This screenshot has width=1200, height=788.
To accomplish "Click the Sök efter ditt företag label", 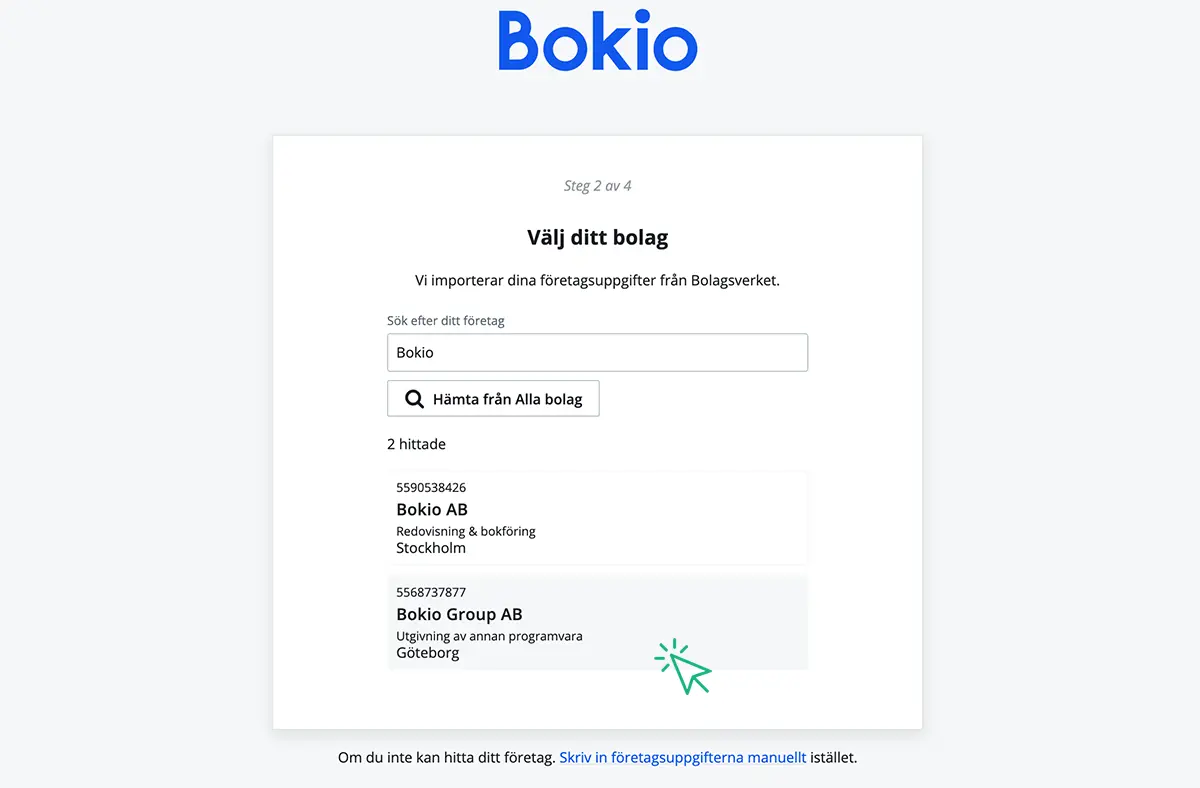I will coord(446,321).
